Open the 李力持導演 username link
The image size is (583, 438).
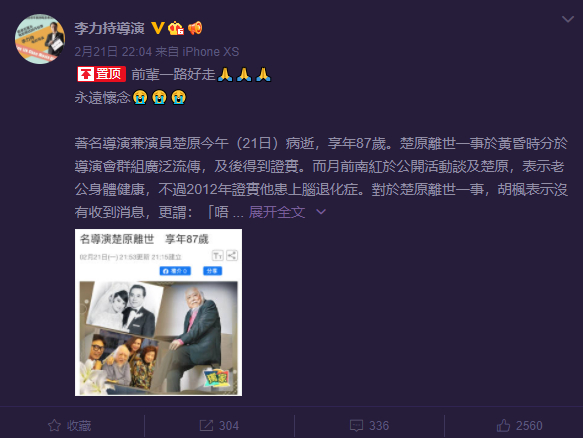coord(110,28)
